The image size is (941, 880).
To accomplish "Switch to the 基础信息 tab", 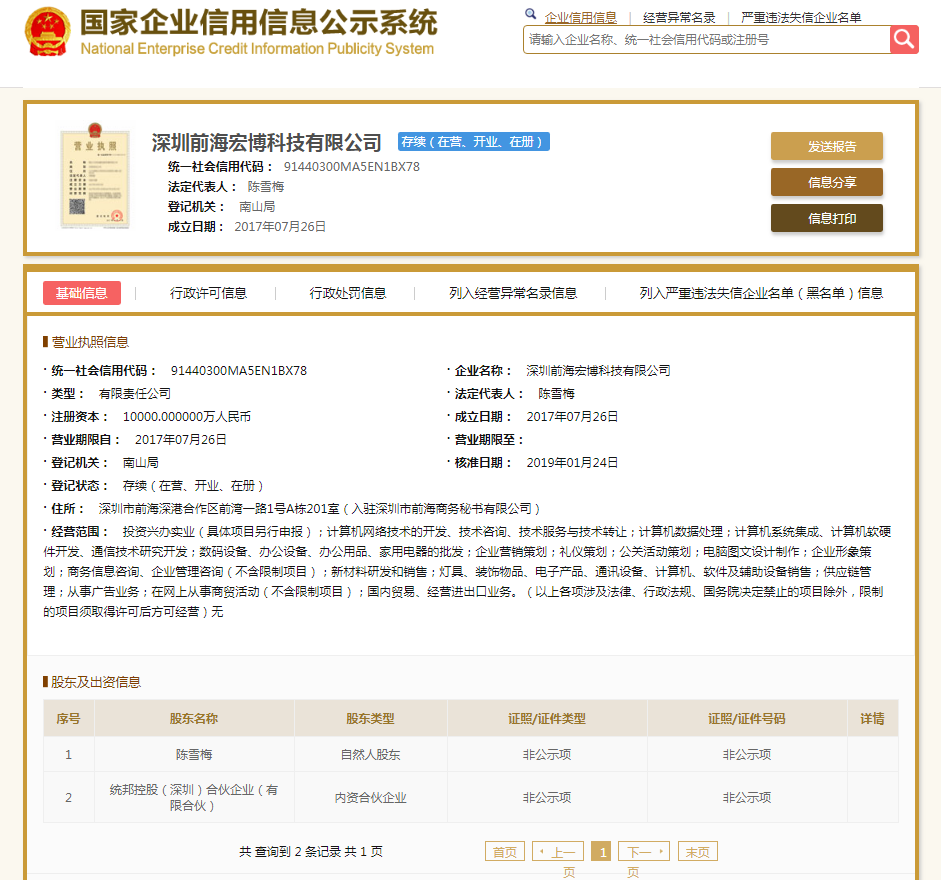I will tap(82, 293).
